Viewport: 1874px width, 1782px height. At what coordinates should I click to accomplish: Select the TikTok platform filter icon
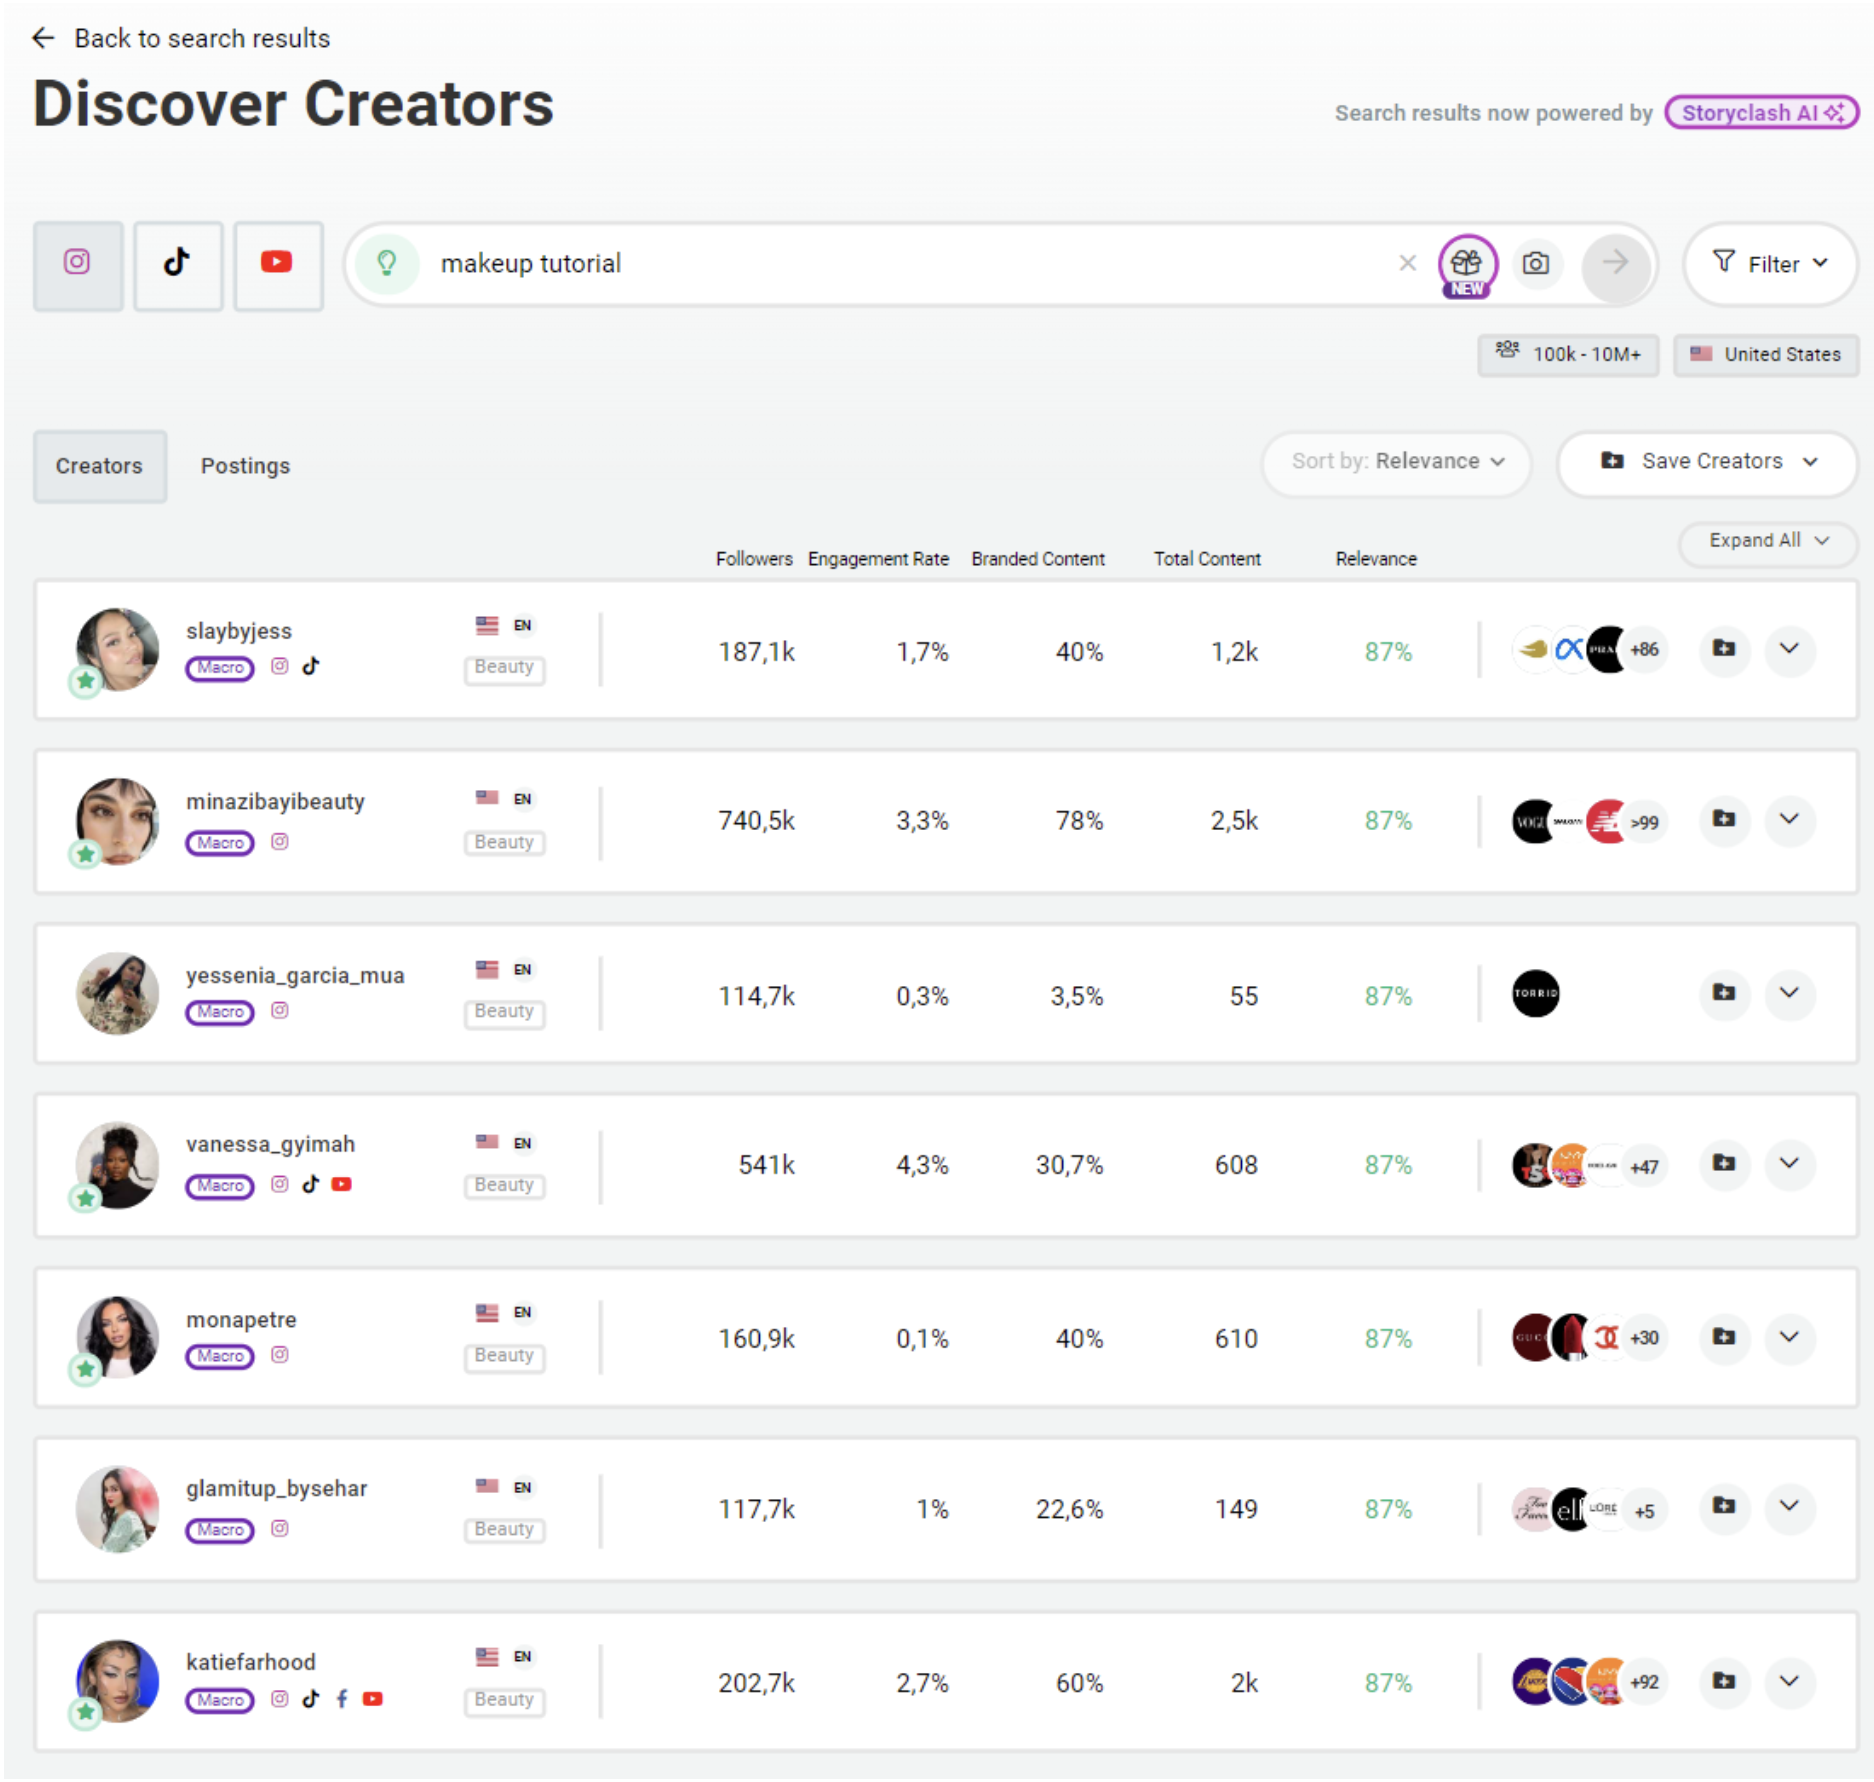click(x=177, y=264)
